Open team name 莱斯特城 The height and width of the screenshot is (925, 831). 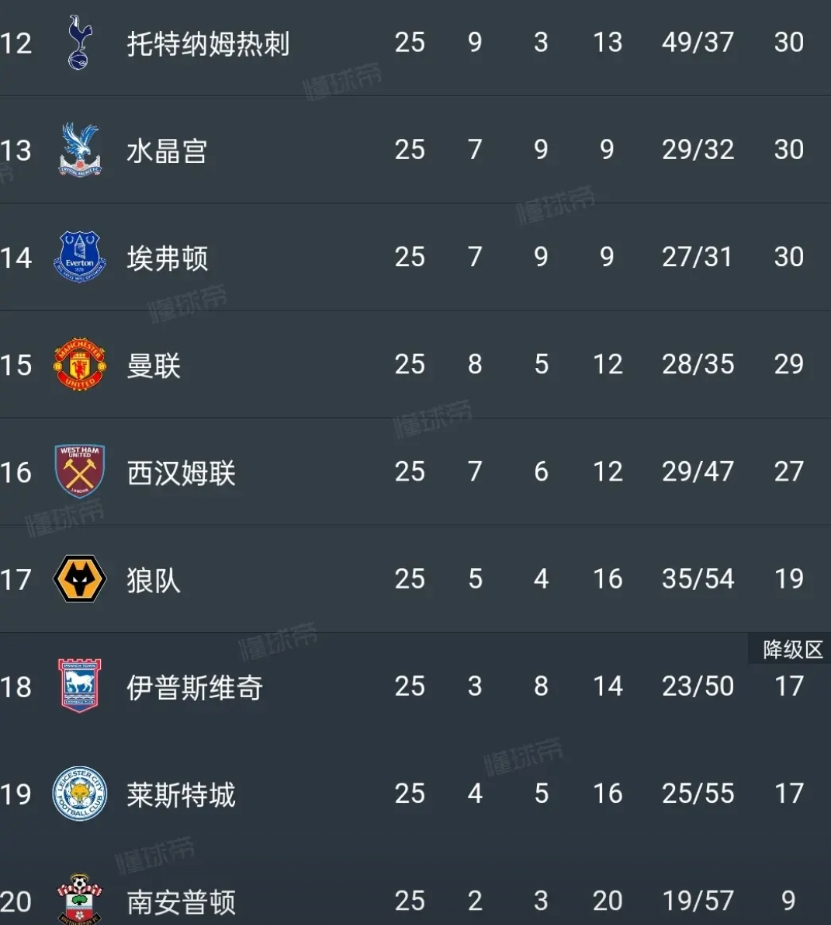click(x=181, y=795)
